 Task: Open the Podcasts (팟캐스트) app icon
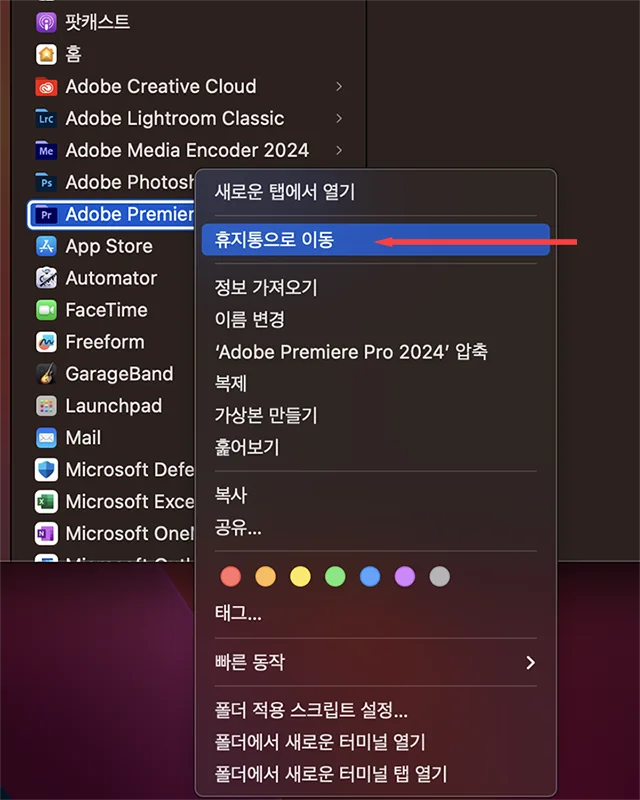pyautogui.click(x=46, y=22)
